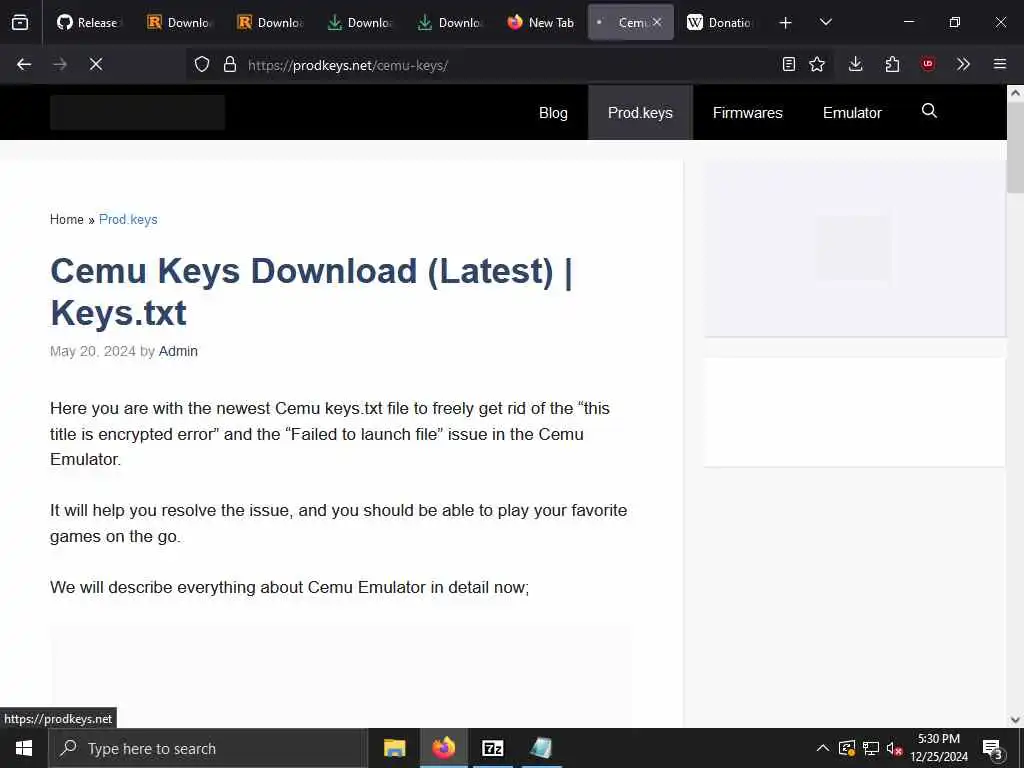Open the clock showing 5:30 PM

click(939, 748)
